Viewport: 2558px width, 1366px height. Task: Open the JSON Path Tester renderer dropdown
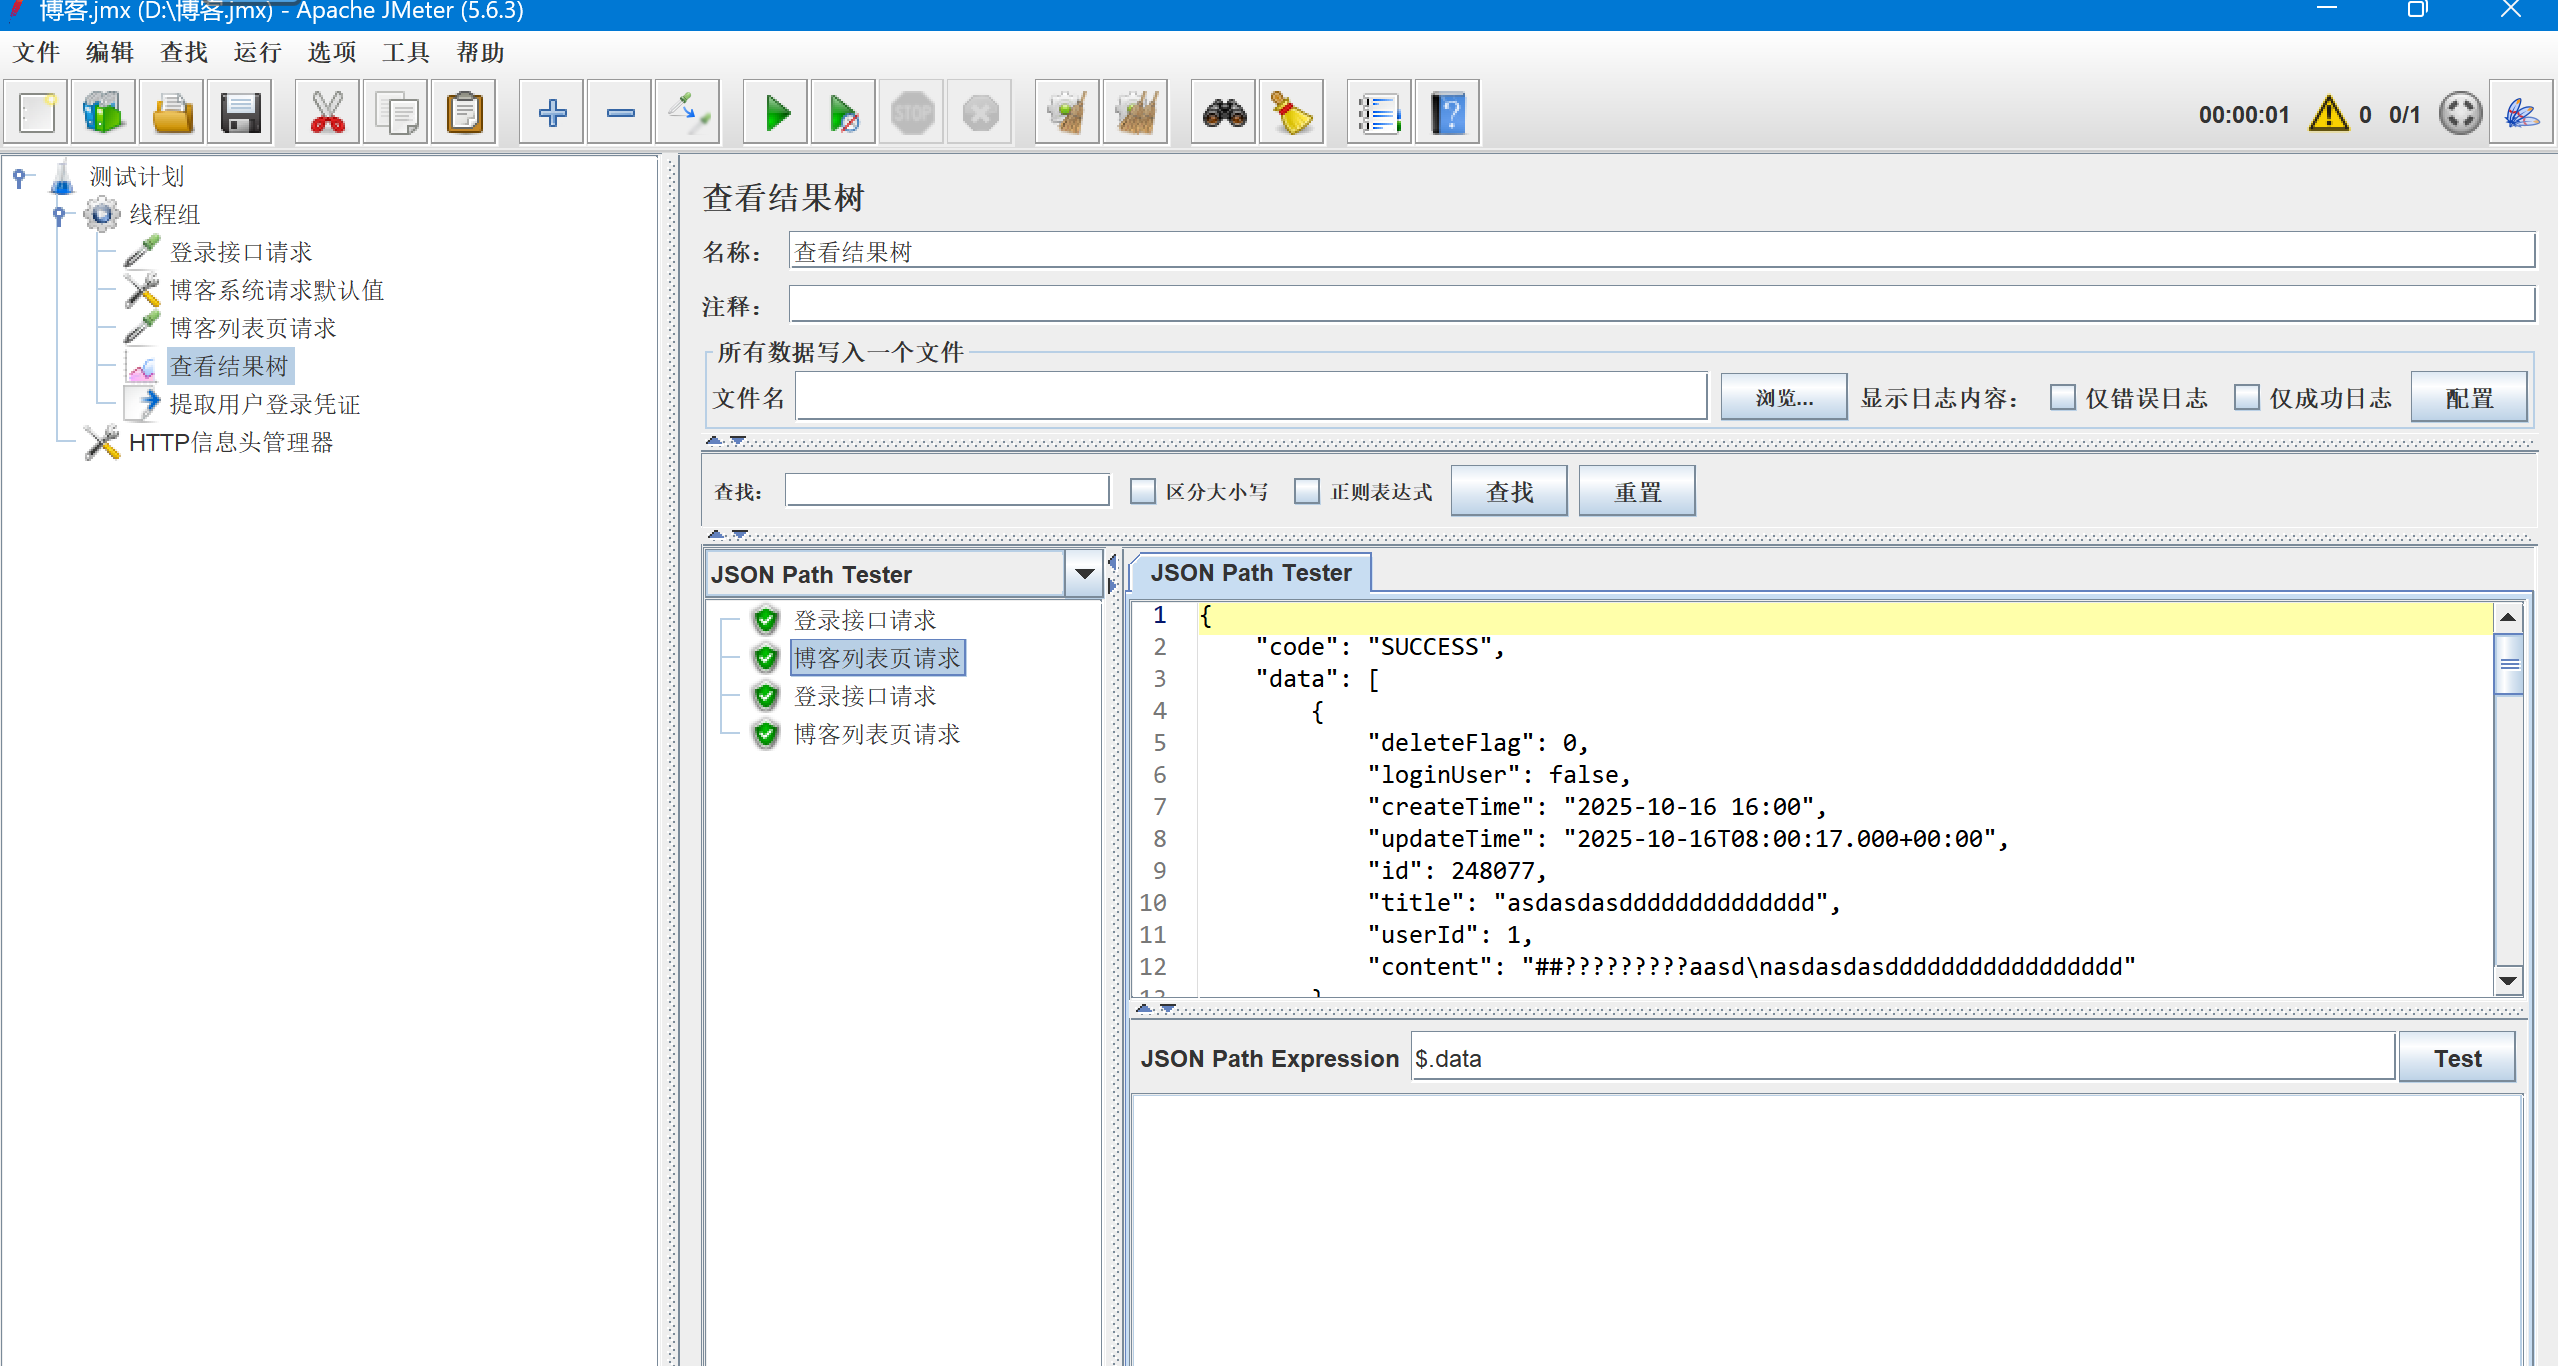point(1084,574)
